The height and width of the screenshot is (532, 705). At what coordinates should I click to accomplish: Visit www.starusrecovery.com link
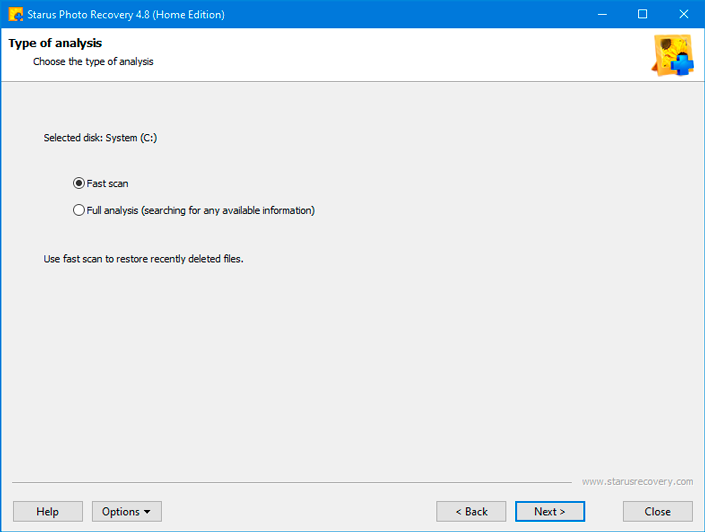click(x=637, y=482)
